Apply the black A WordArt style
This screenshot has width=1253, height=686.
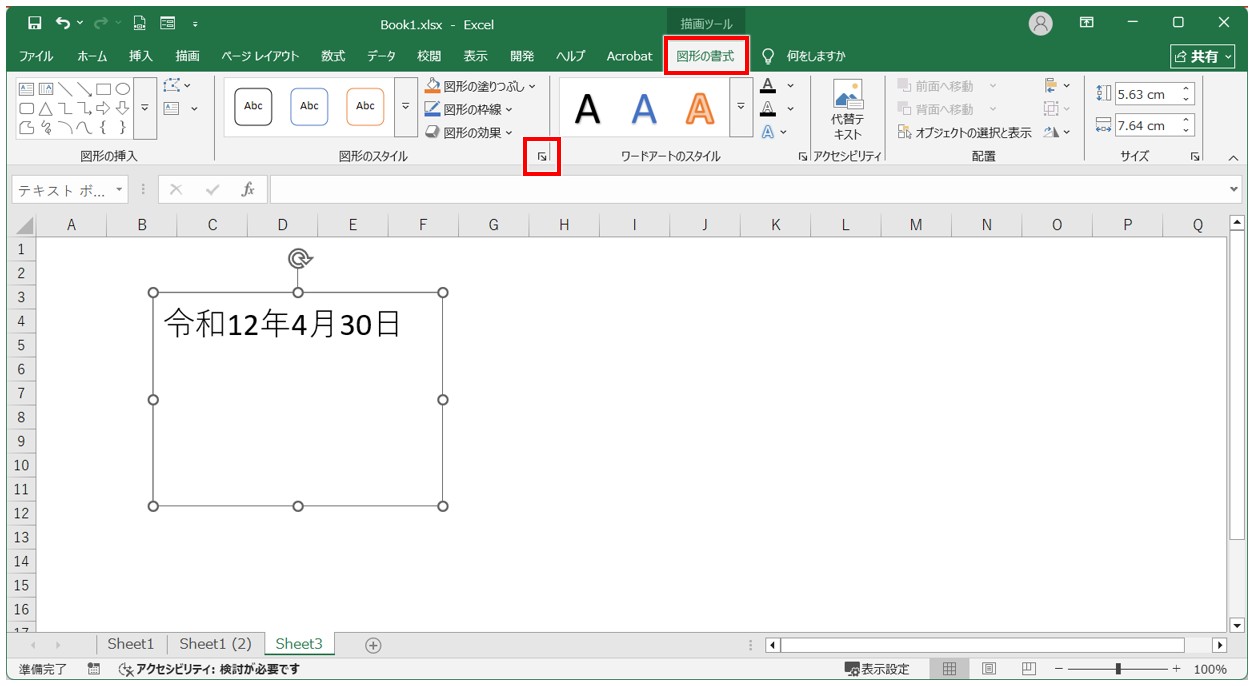tap(588, 109)
